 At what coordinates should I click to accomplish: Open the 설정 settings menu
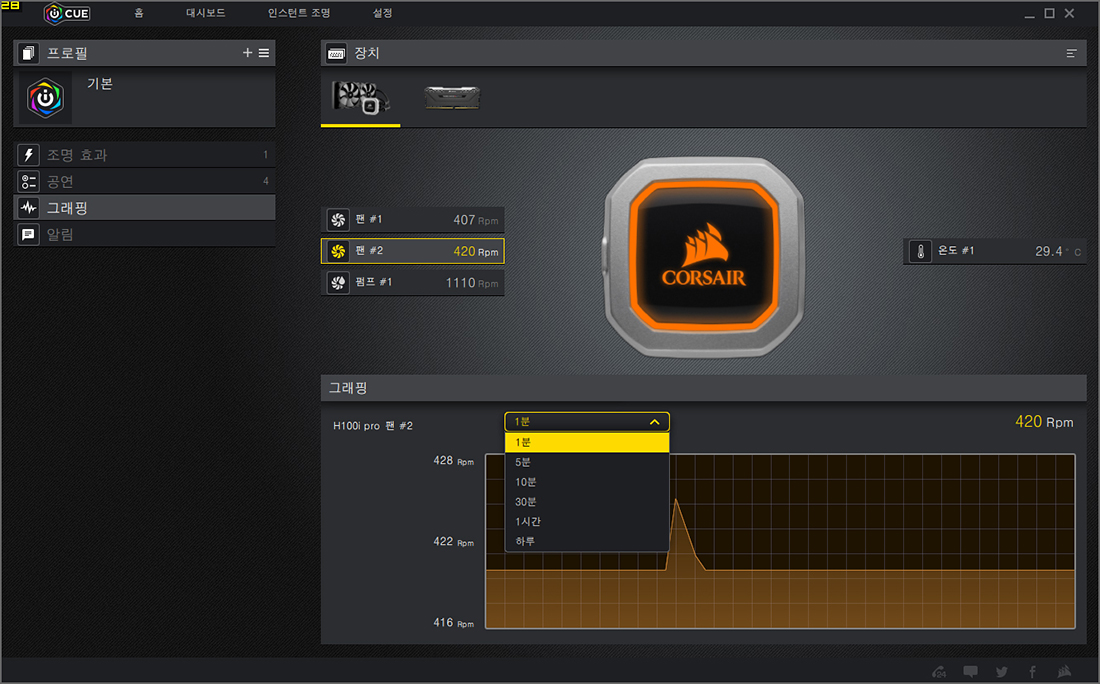382,13
